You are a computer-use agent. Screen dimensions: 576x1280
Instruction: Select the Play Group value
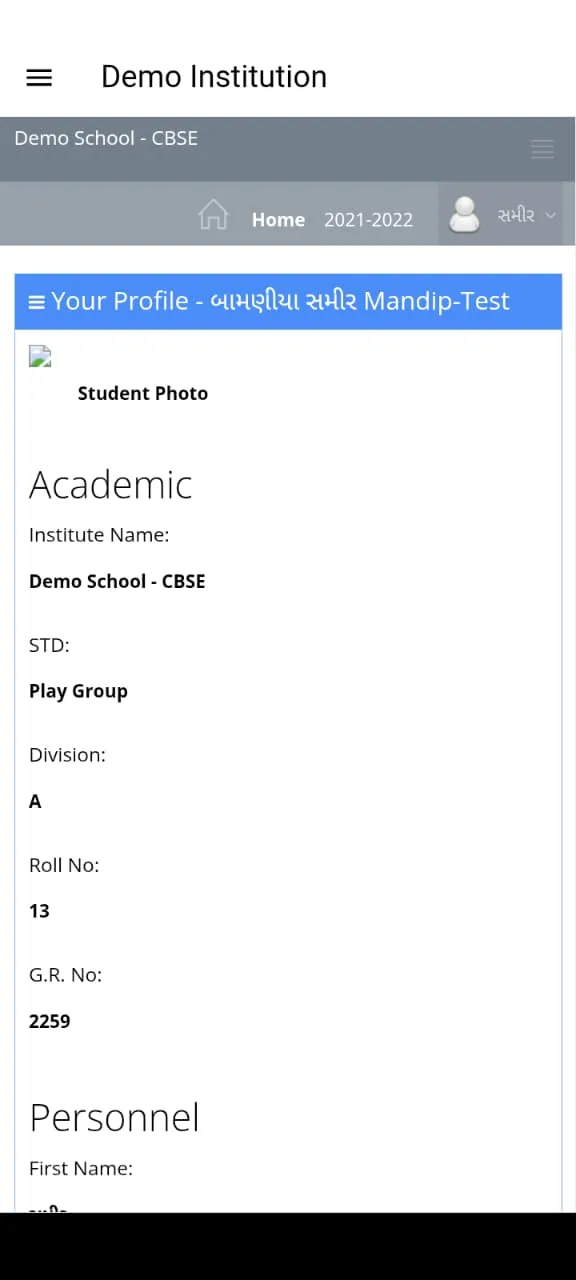pos(78,691)
